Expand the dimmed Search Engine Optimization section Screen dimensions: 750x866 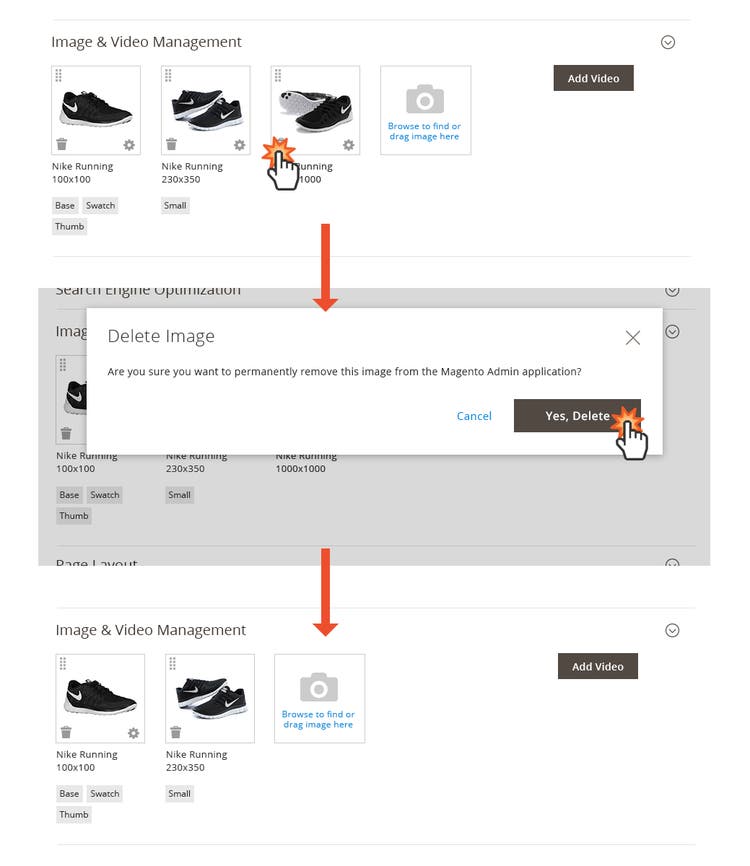672,291
